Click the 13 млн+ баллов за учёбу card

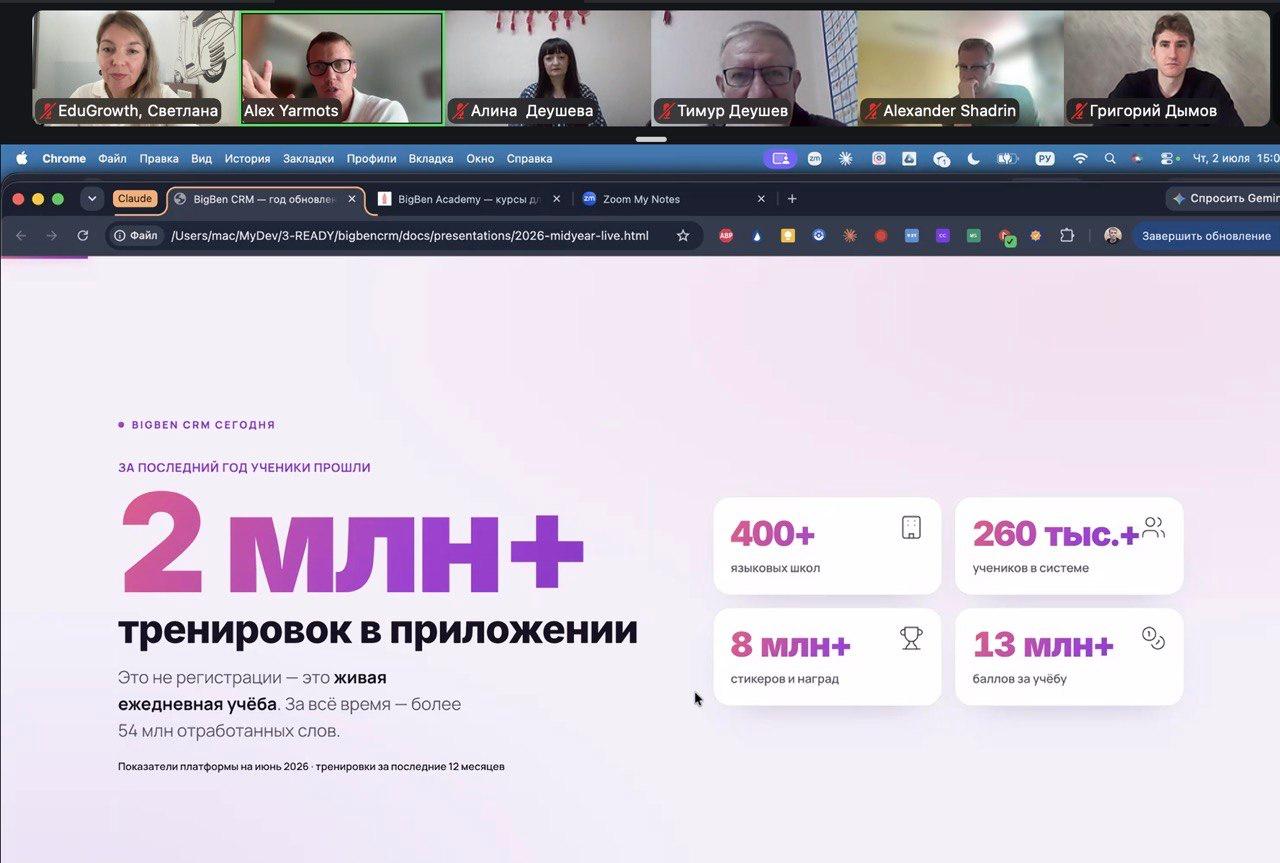[1069, 657]
